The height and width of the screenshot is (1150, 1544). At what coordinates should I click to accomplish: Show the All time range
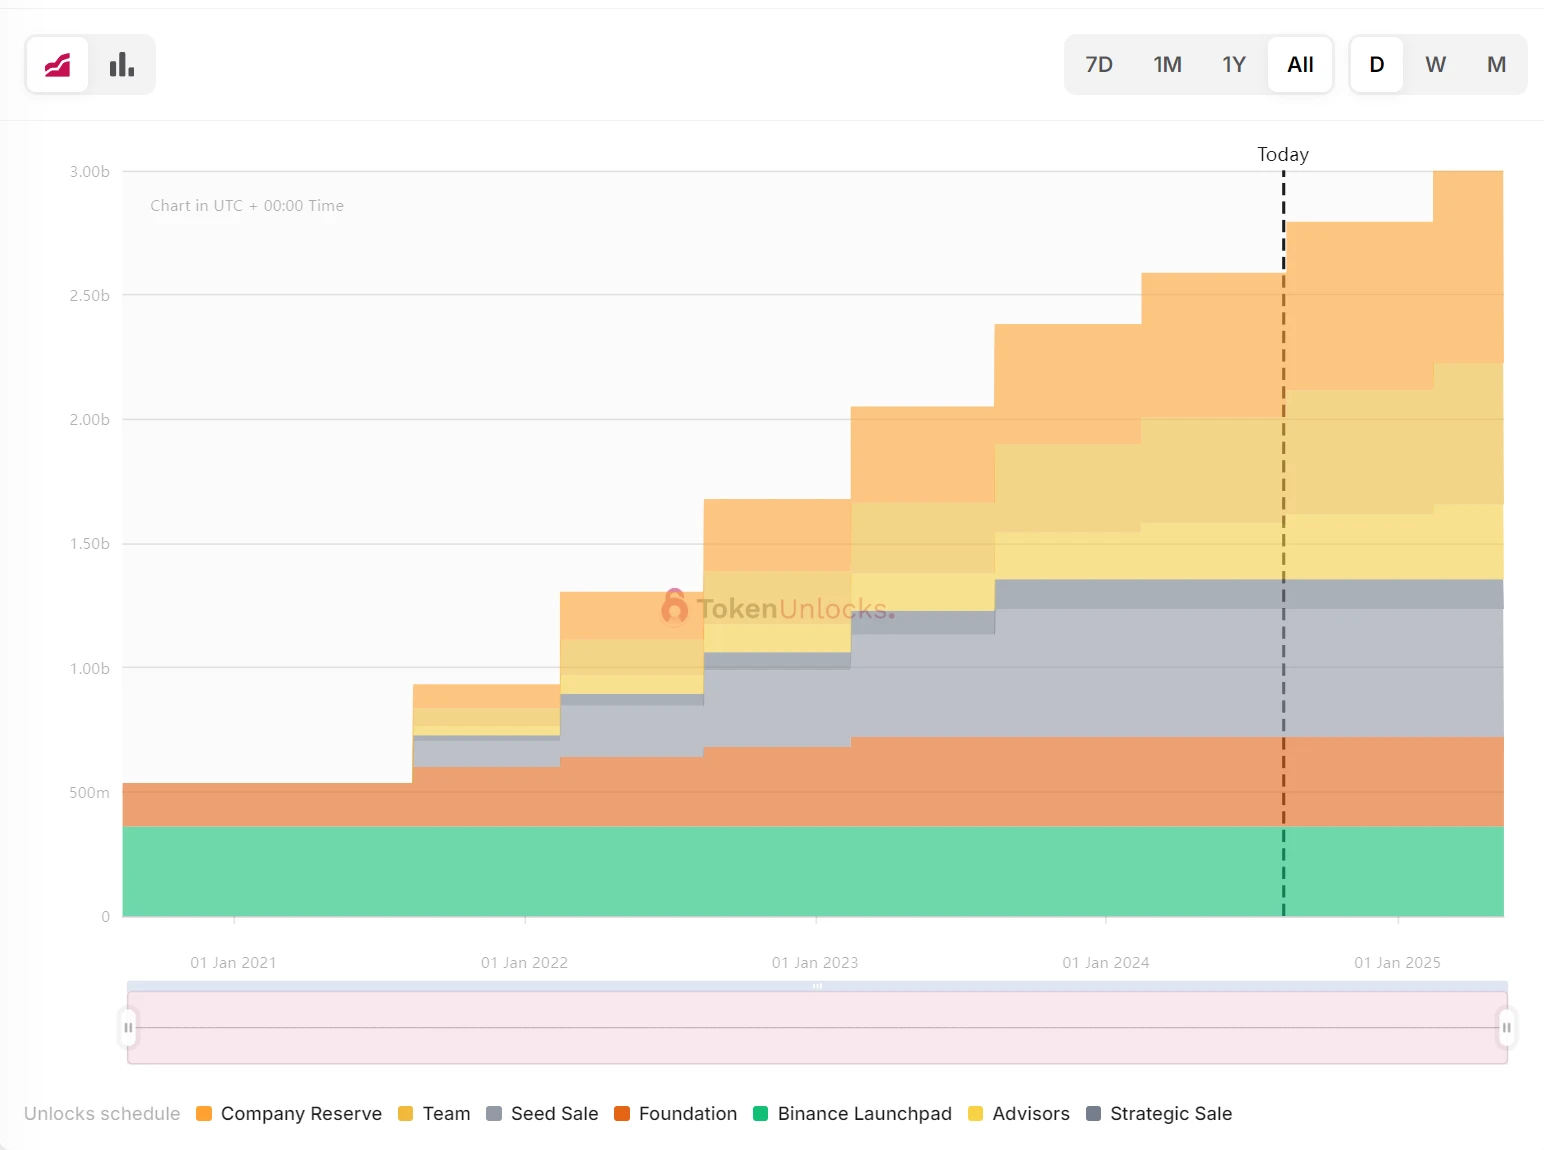1300,65
